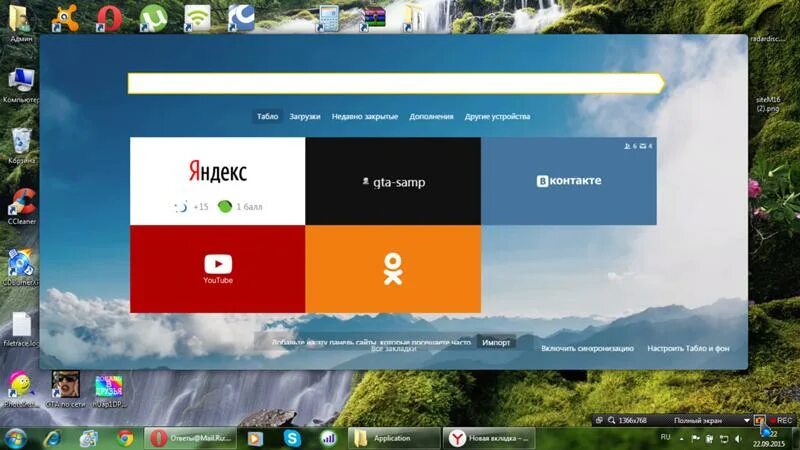The width and height of the screenshot is (800, 450).
Task: Open the Другие устройства tab
Action: point(497,116)
